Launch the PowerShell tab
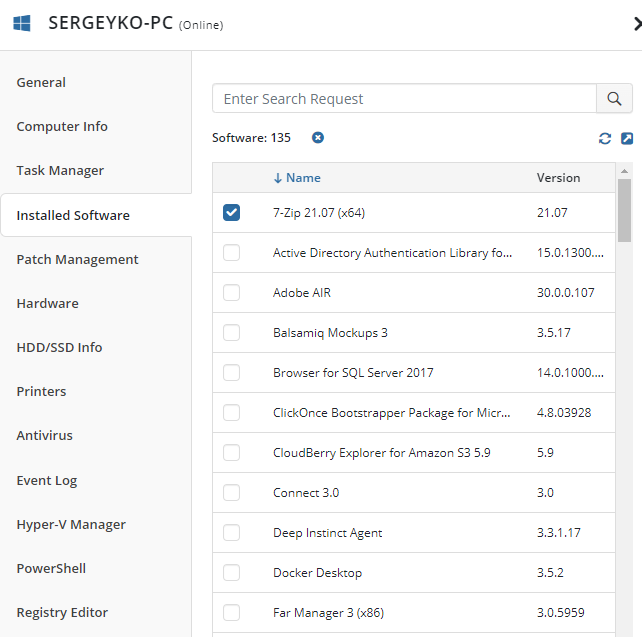The image size is (642, 637). click(x=51, y=569)
